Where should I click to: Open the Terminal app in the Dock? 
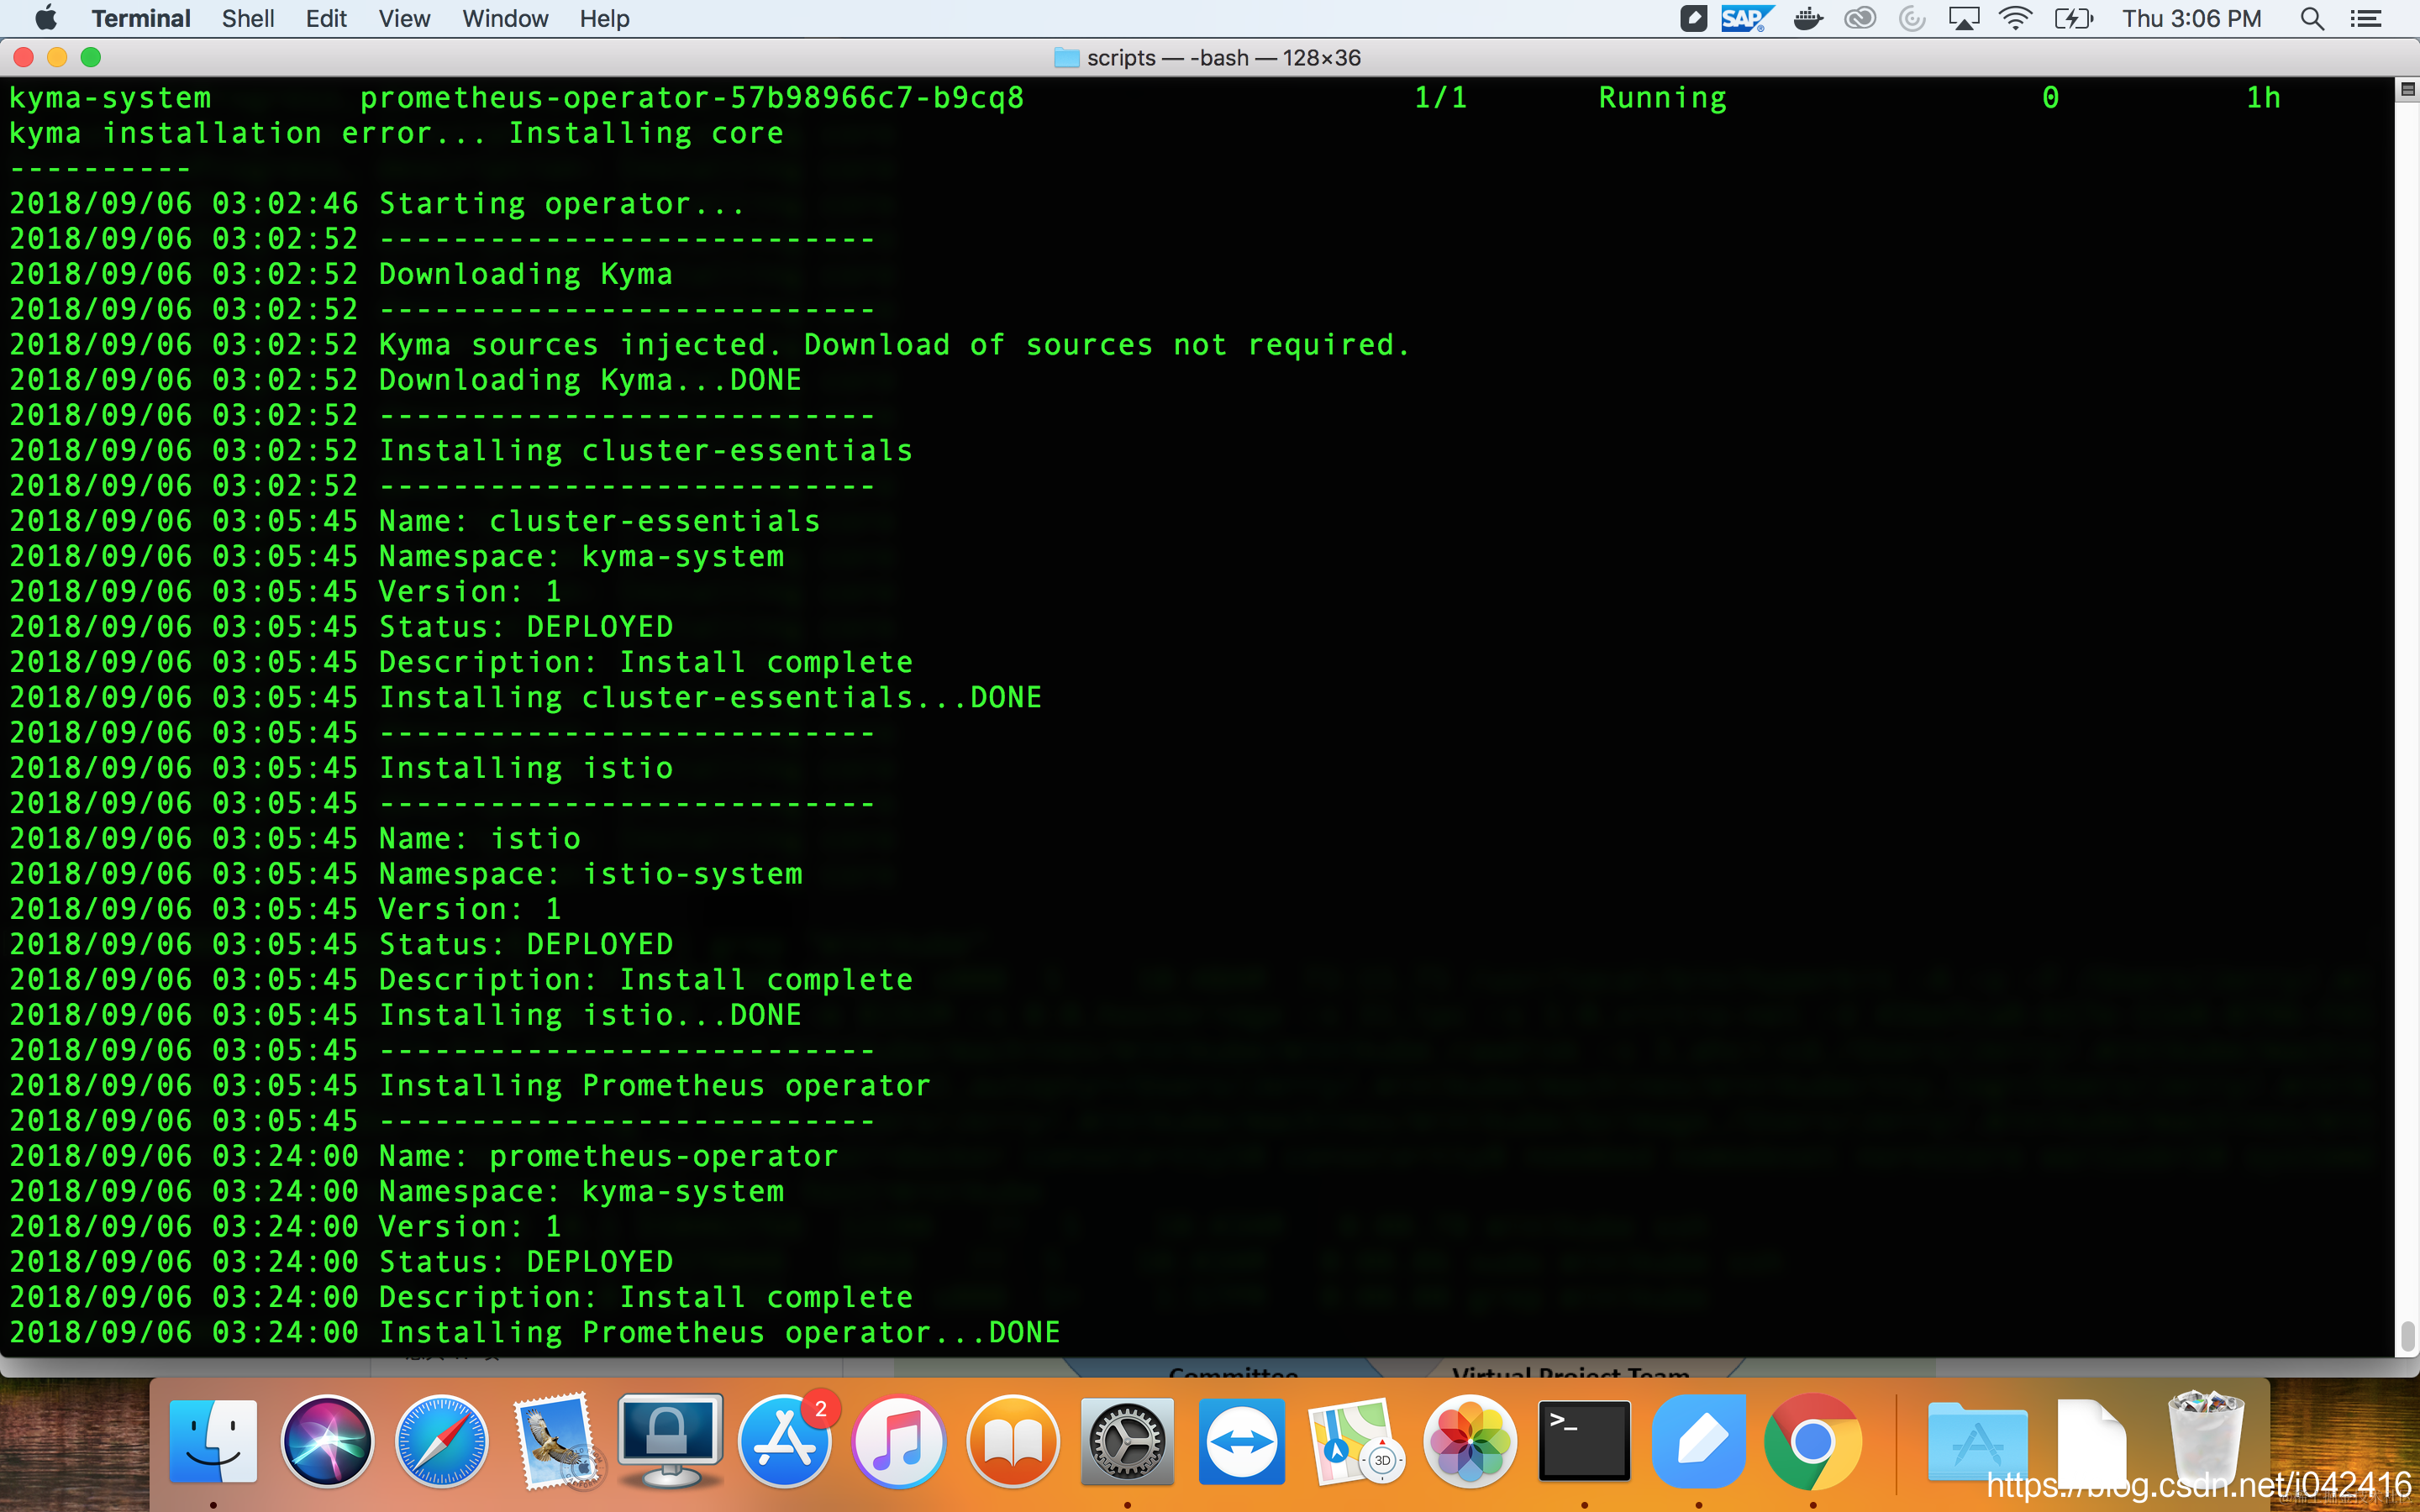(1584, 1441)
